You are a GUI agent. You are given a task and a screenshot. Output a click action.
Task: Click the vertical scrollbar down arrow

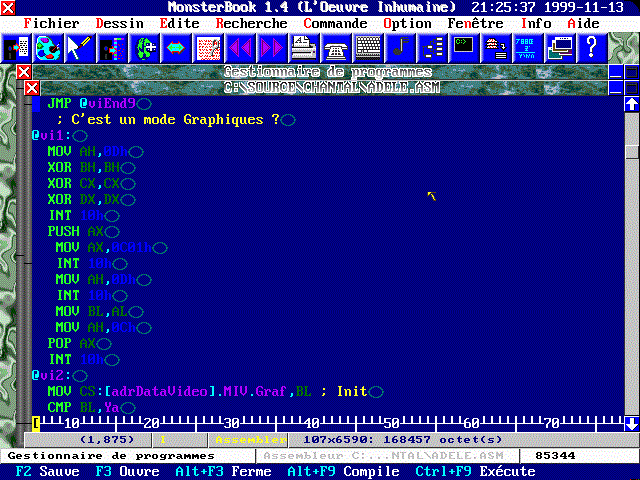point(632,424)
